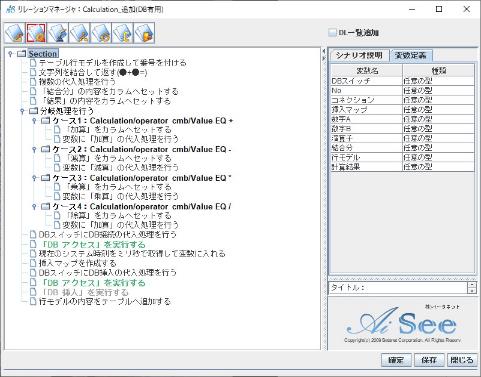Switch to the シナリオ説明 tab

(359, 56)
